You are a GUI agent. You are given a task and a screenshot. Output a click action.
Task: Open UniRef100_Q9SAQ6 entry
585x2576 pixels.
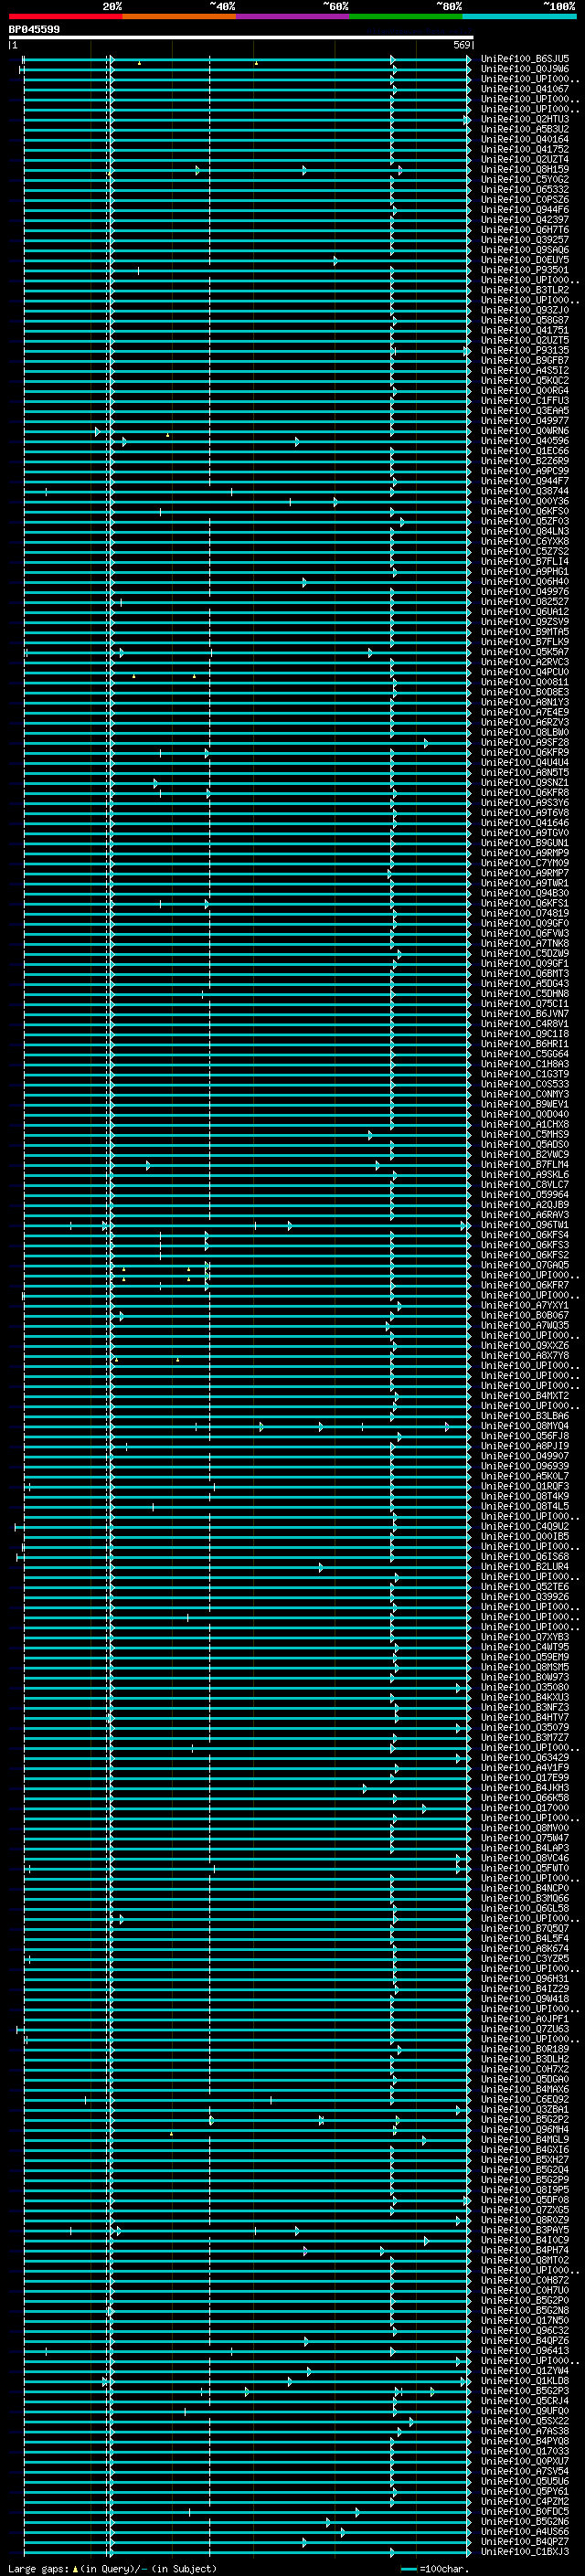pyautogui.click(x=525, y=250)
